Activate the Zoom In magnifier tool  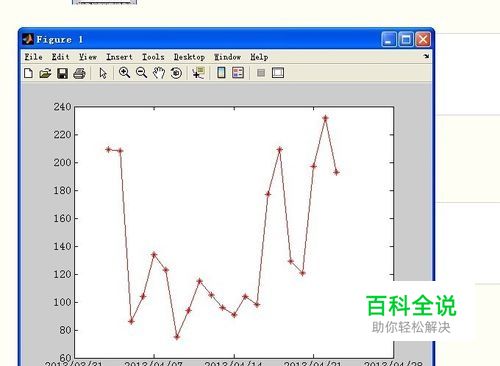(124, 73)
